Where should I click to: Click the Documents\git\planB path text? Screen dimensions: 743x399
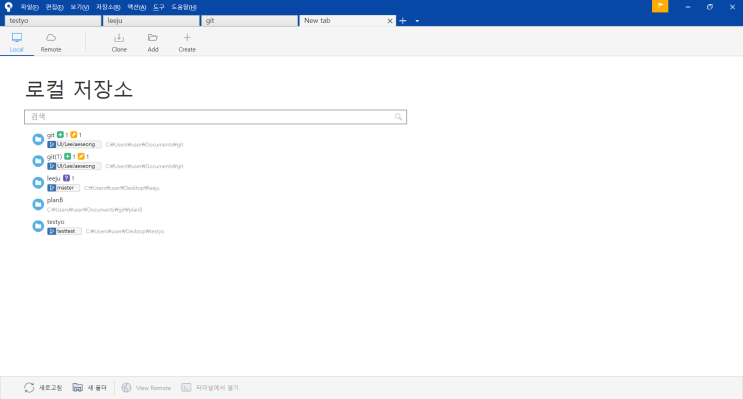coord(94,209)
